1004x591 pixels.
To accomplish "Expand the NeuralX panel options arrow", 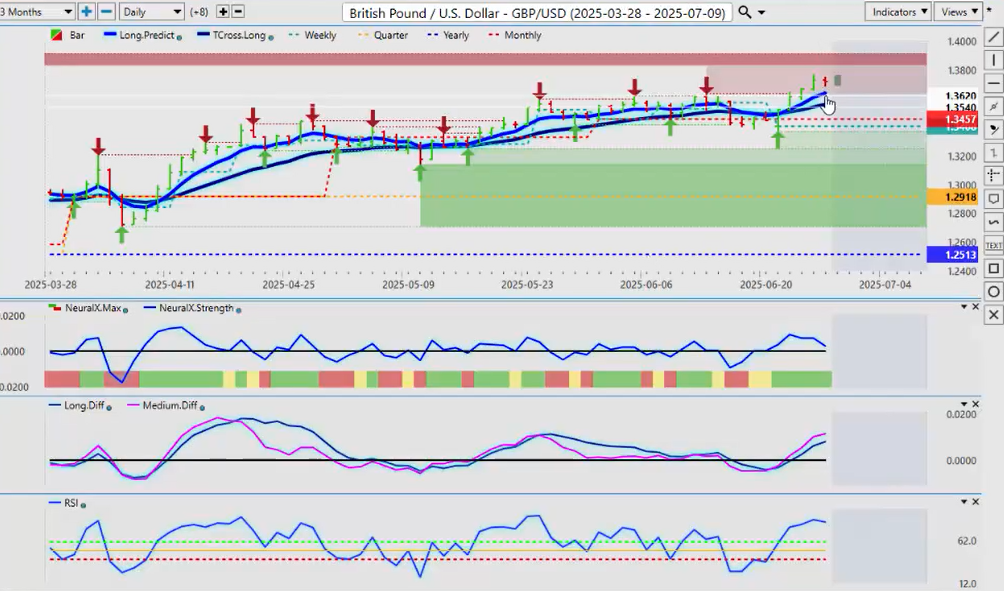I will click(x=964, y=307).
